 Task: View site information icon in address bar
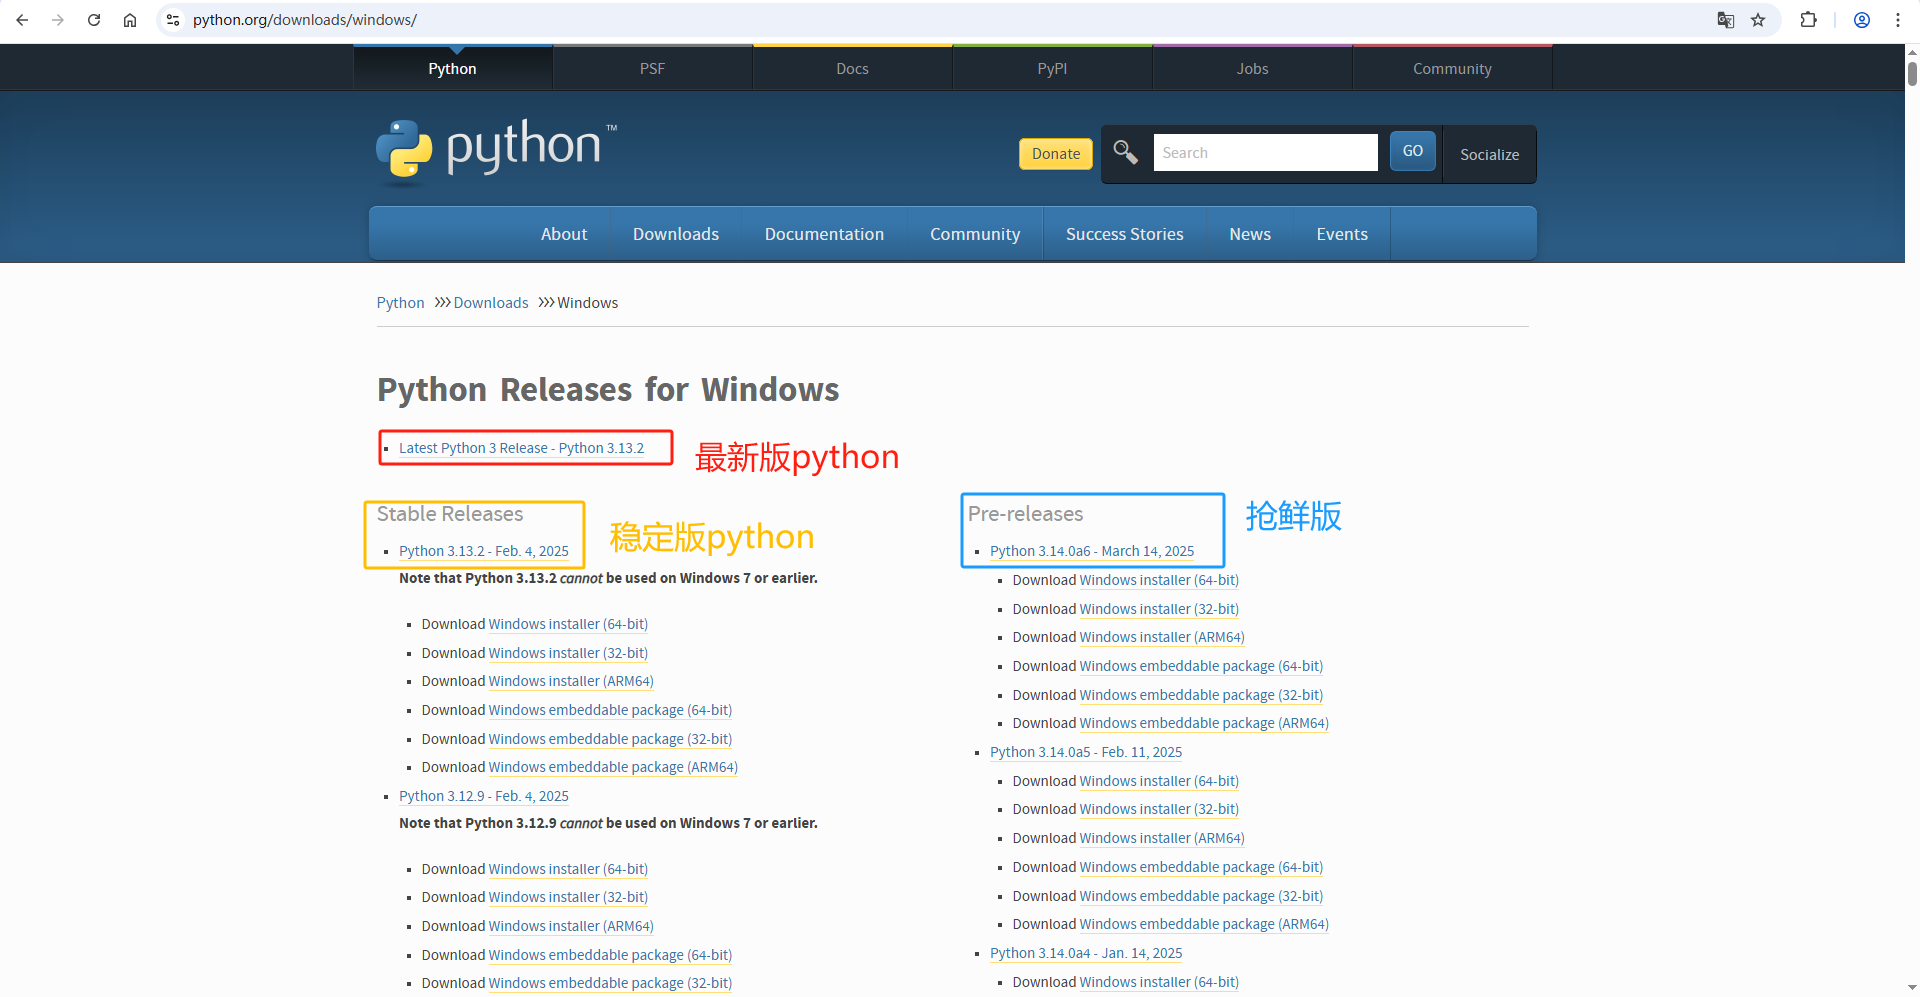[173, 20]
